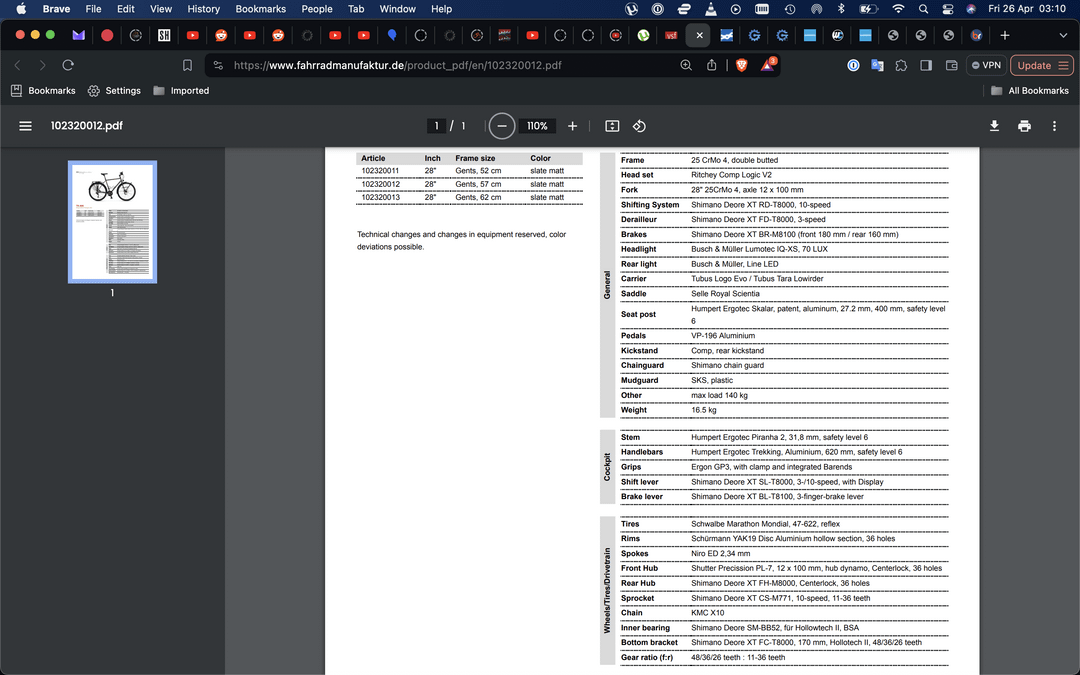Screen dimensions: 1080x675
Task: Open Bookmarks in bookmarks bar
Action: (43, 90)
